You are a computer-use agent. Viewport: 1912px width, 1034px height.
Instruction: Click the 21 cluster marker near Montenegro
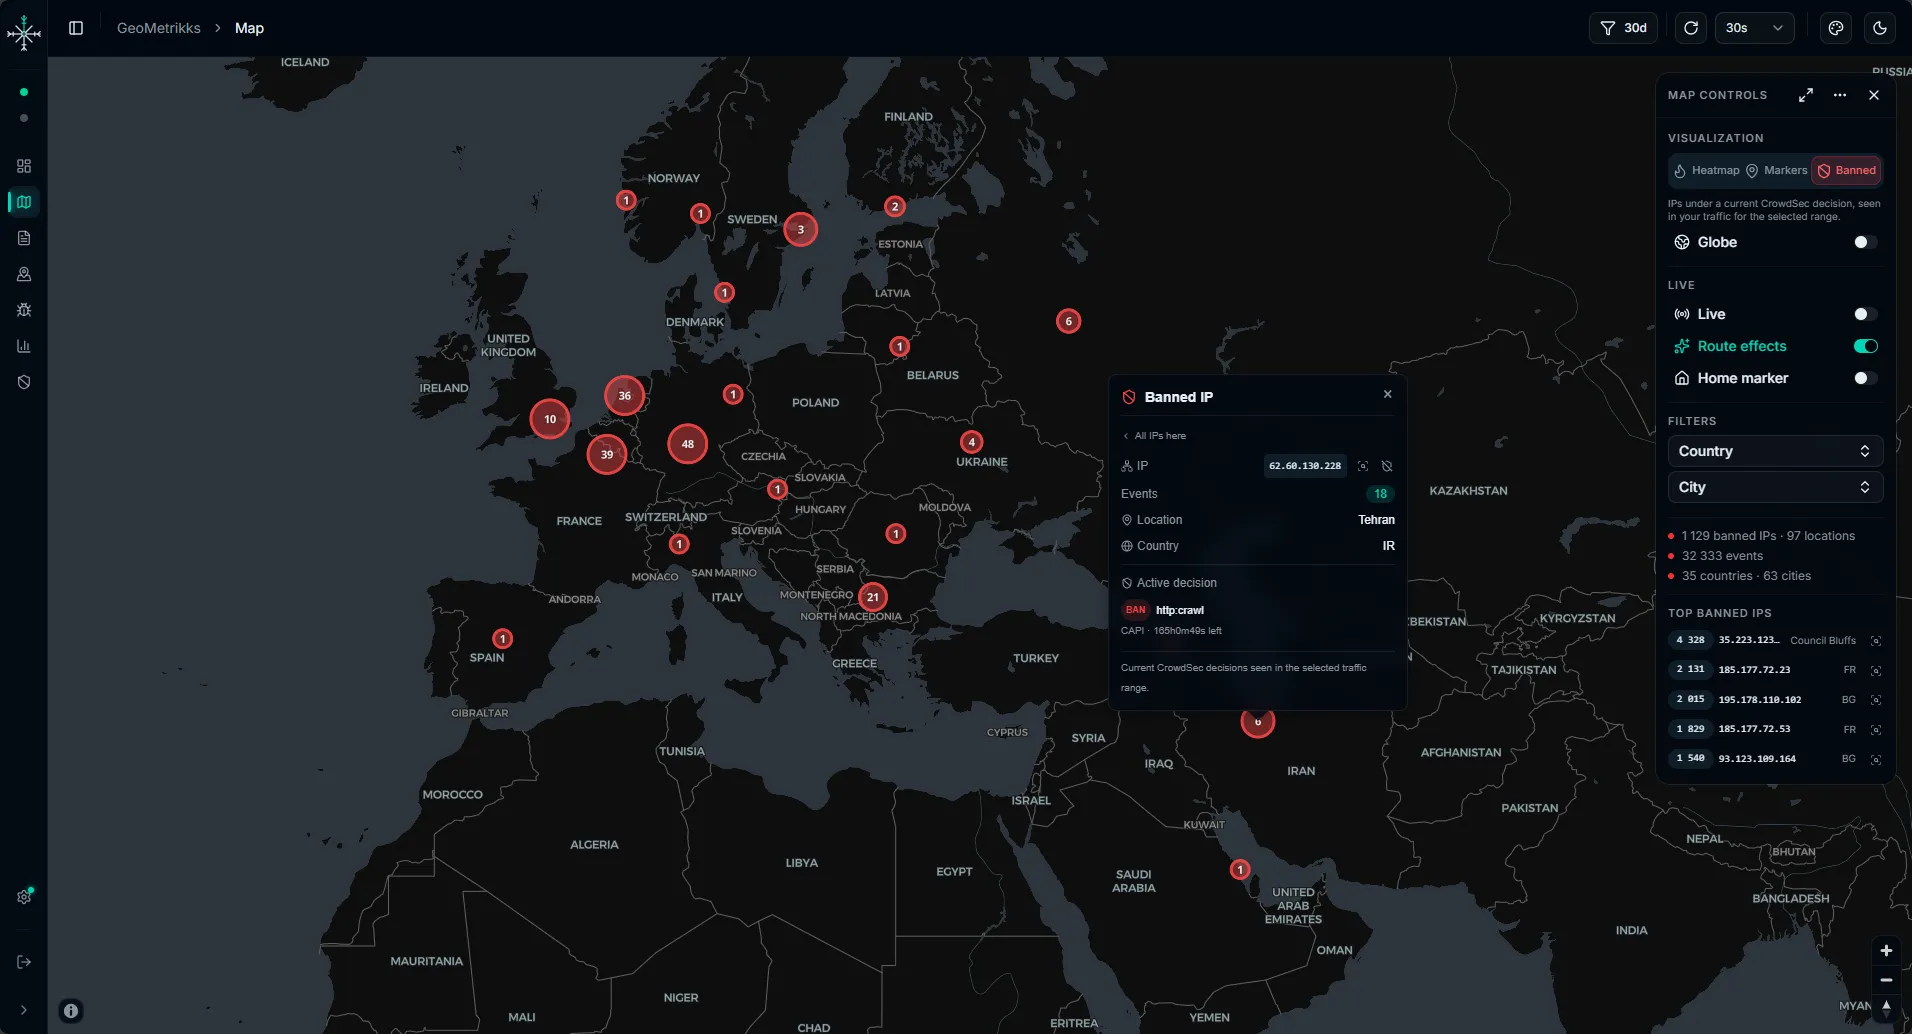pyautogui.click(x=873, y=597)
